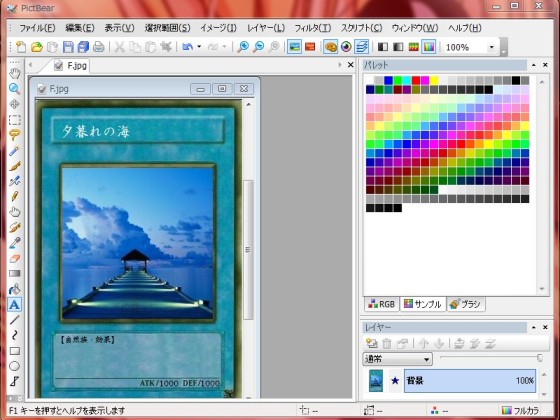Open the レイヤー(L) menu
The image size is (560, 420).
pyautogui.click(x=266, y=28)
